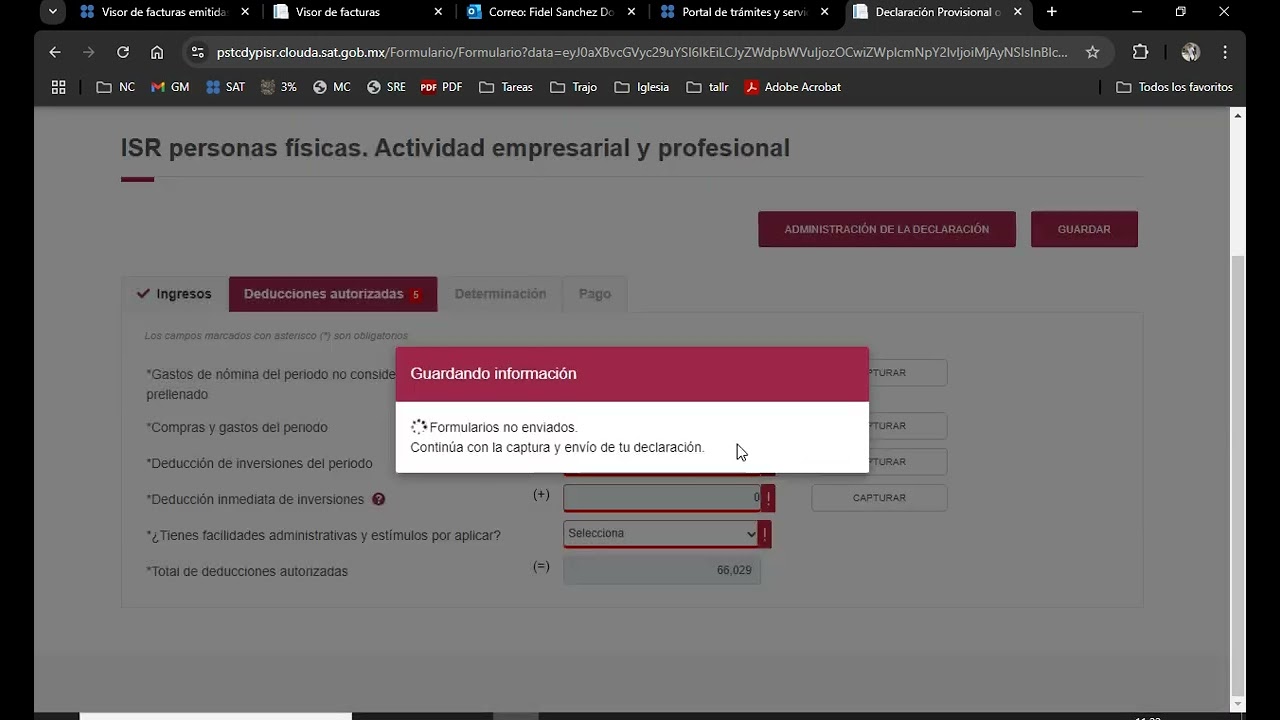Click the scrollbar up arrow
The height and width of the screenshot is (720, 1280).
point(1238,116)
